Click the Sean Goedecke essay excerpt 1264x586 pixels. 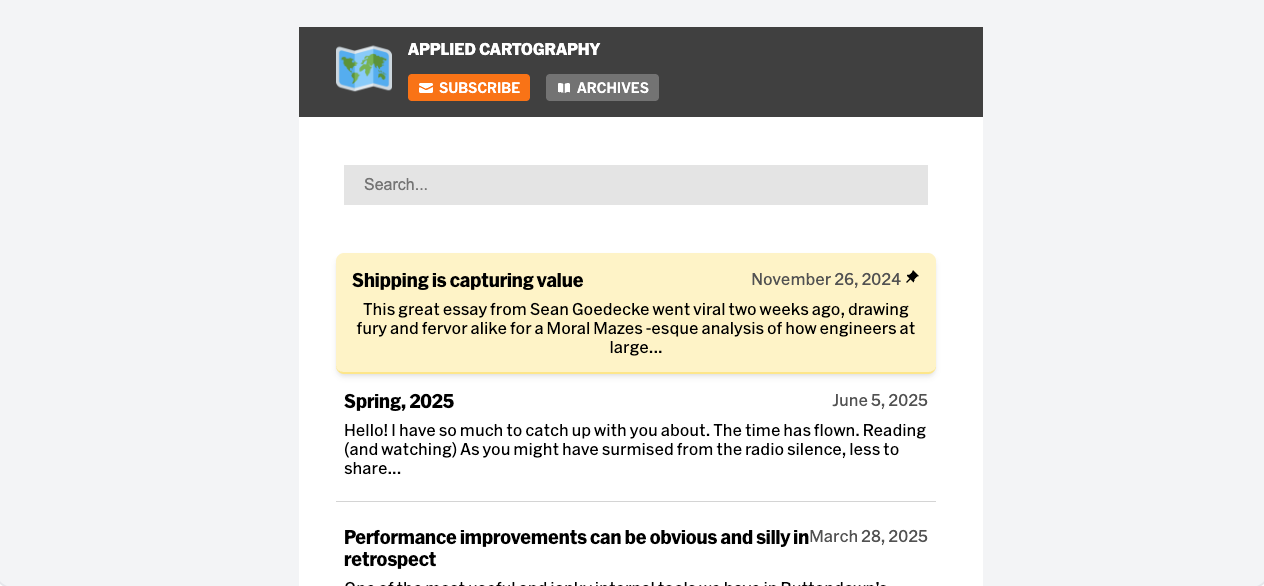[636, 328]
